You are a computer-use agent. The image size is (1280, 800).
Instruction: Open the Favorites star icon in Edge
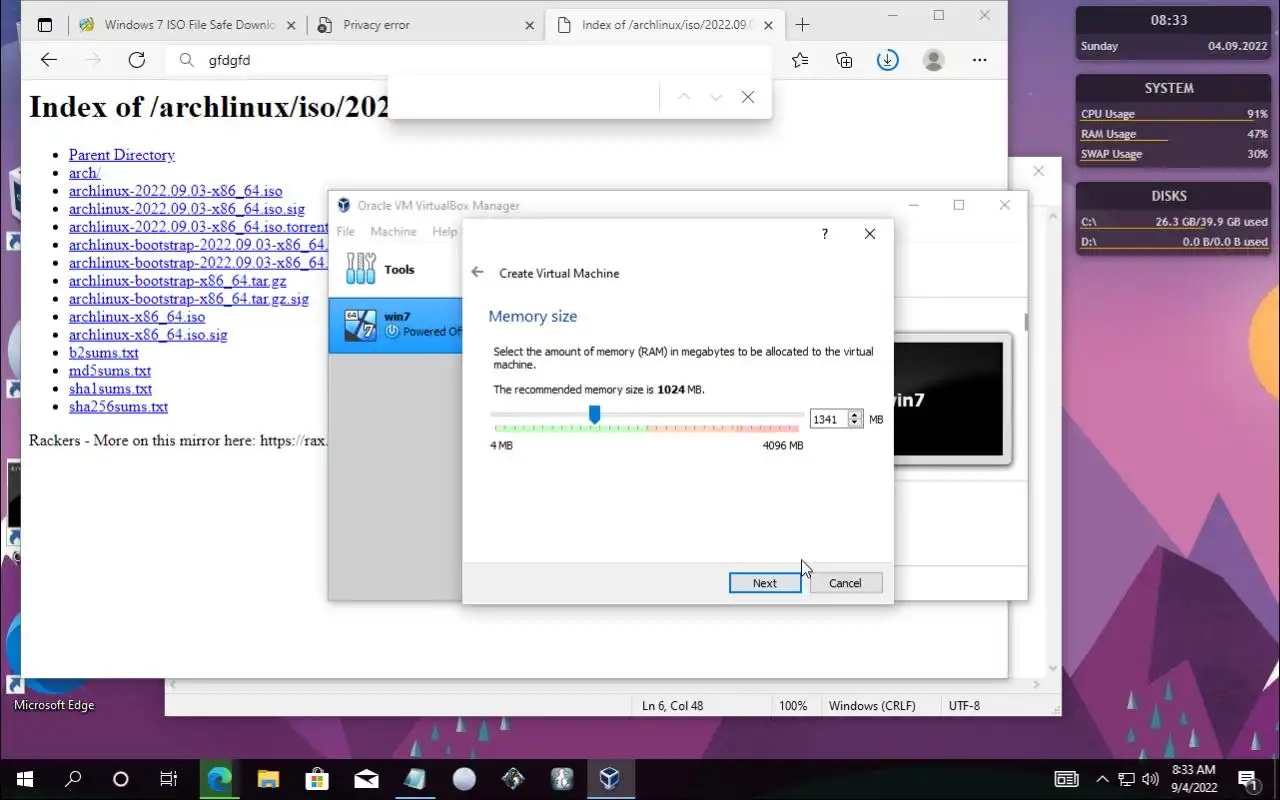coord(800,60)
